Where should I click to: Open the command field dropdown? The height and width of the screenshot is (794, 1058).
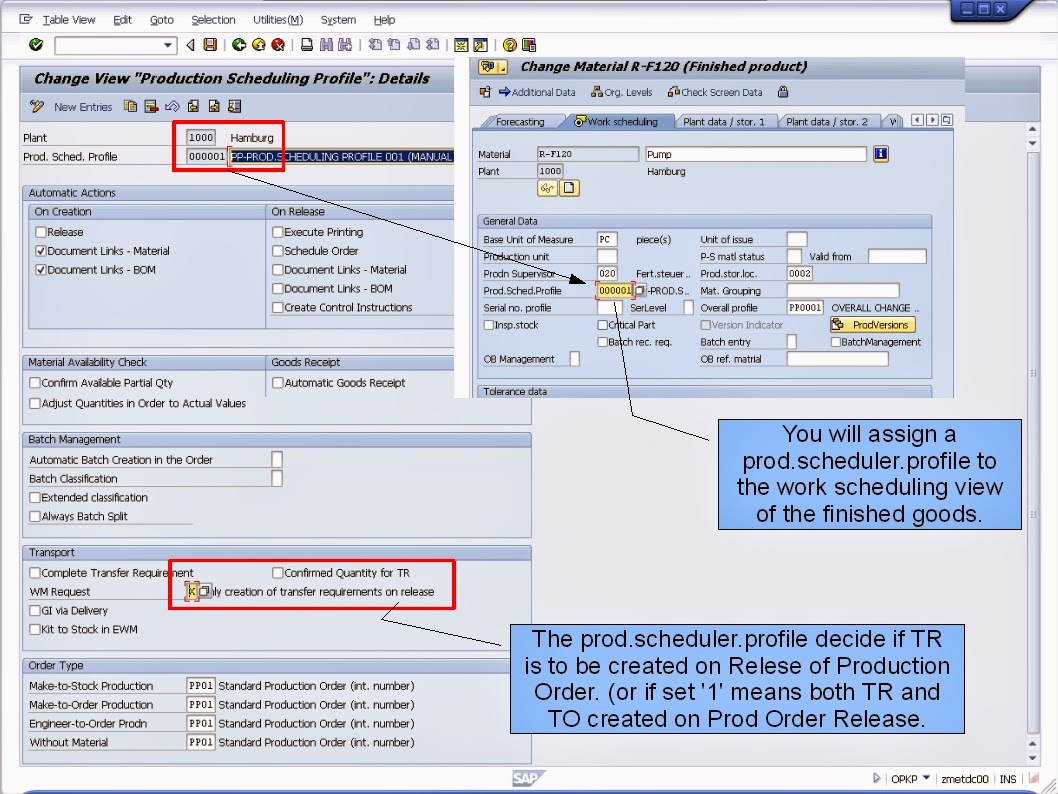pos(167,45)
